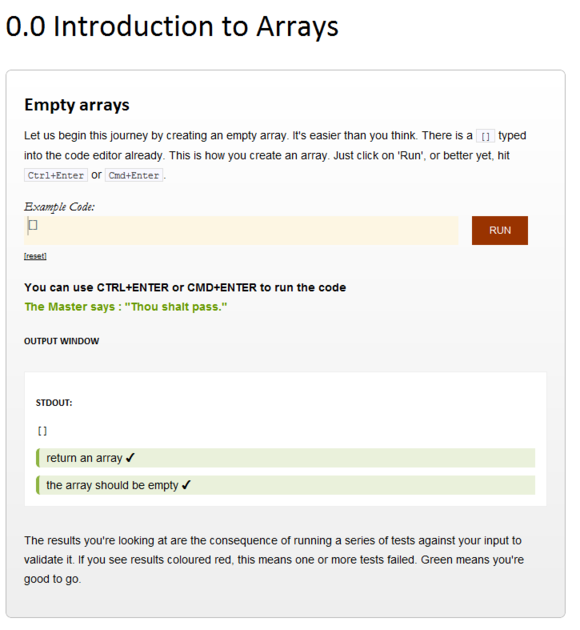
Task: Click the Ctrl+Enter key hint
Action: tap(56, 175)
